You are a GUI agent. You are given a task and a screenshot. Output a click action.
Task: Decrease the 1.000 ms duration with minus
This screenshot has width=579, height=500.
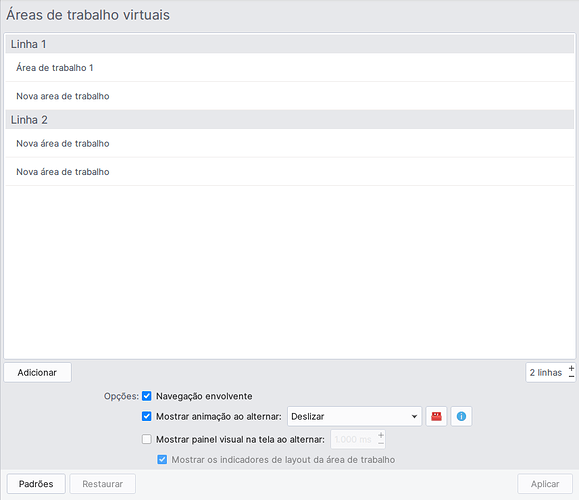point(381,444)
